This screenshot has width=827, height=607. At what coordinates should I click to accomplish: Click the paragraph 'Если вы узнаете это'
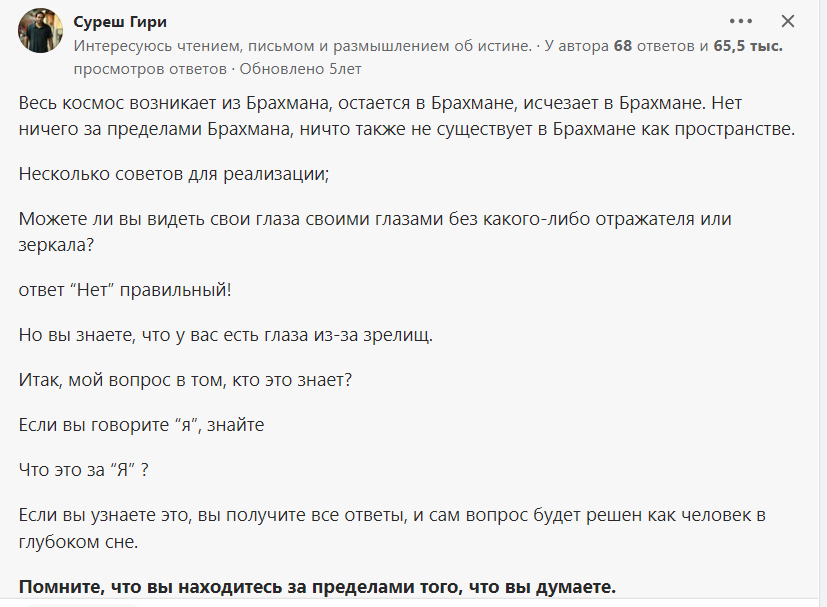(x=392, y=515)
